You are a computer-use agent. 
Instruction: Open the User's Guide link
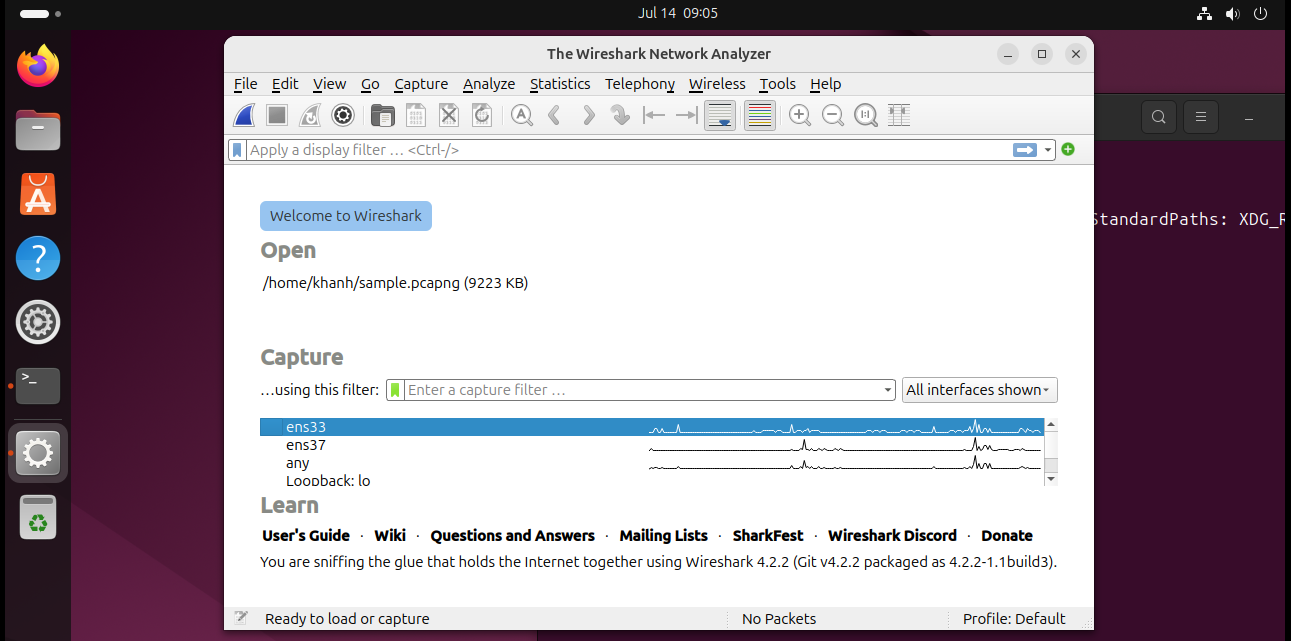coord(306,536)
